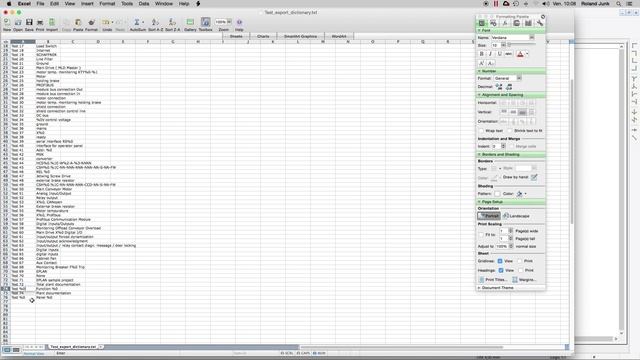
Task: Toggle the Toolbox toolbar icon
Action: click(205, 23)
